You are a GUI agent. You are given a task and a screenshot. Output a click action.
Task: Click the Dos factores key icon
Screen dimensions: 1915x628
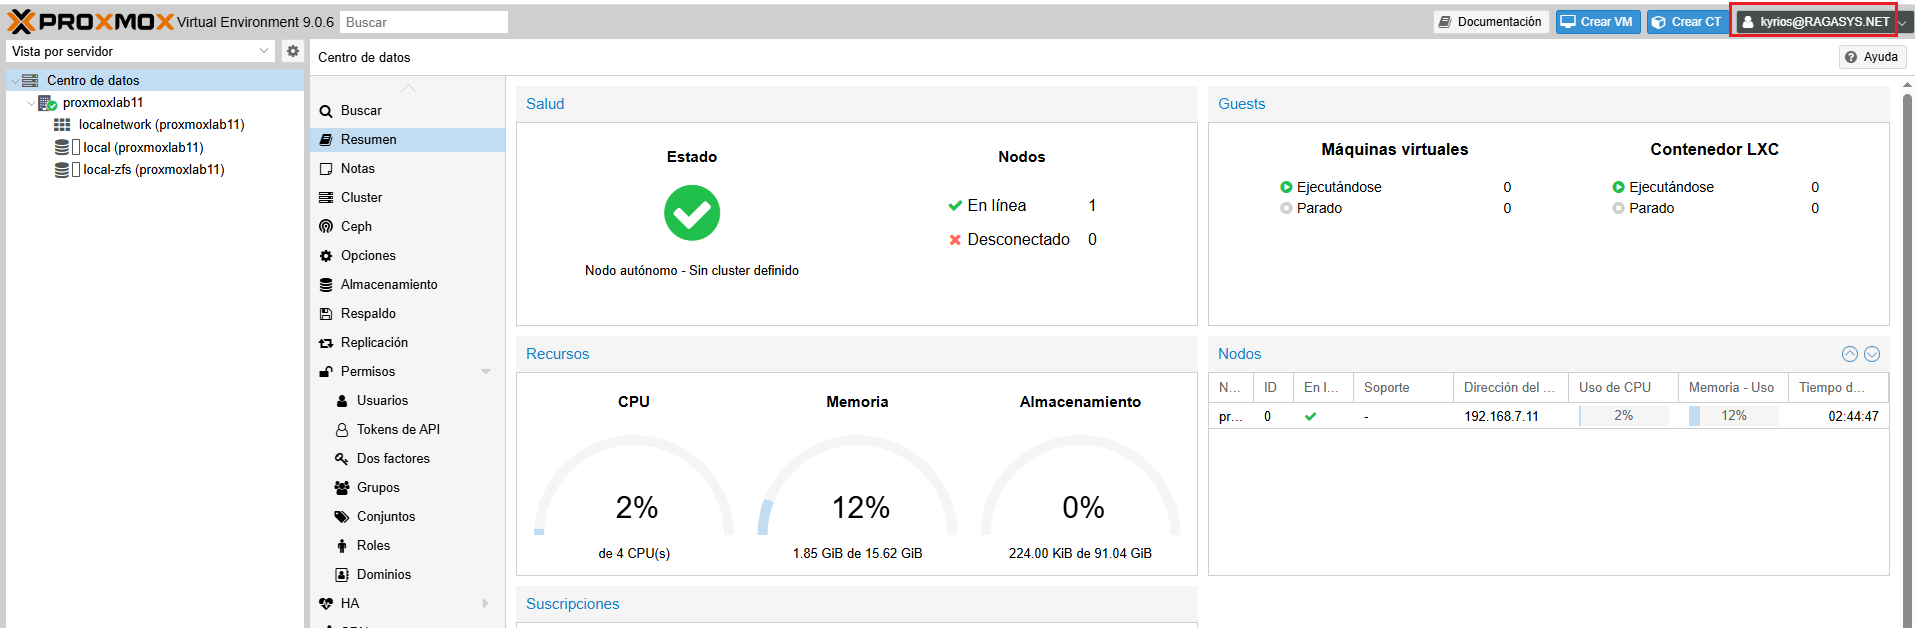pyautogui.click(x=342, y=459)
